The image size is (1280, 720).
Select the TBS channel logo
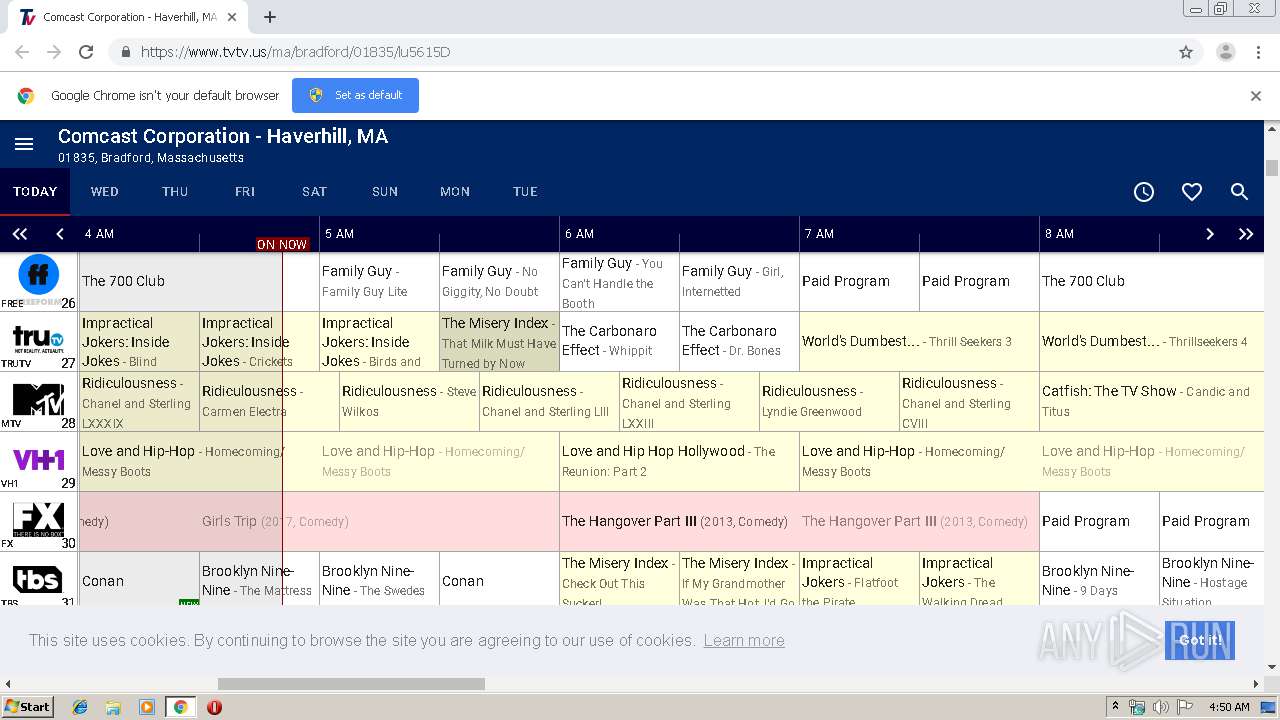(x=38, y=579)
